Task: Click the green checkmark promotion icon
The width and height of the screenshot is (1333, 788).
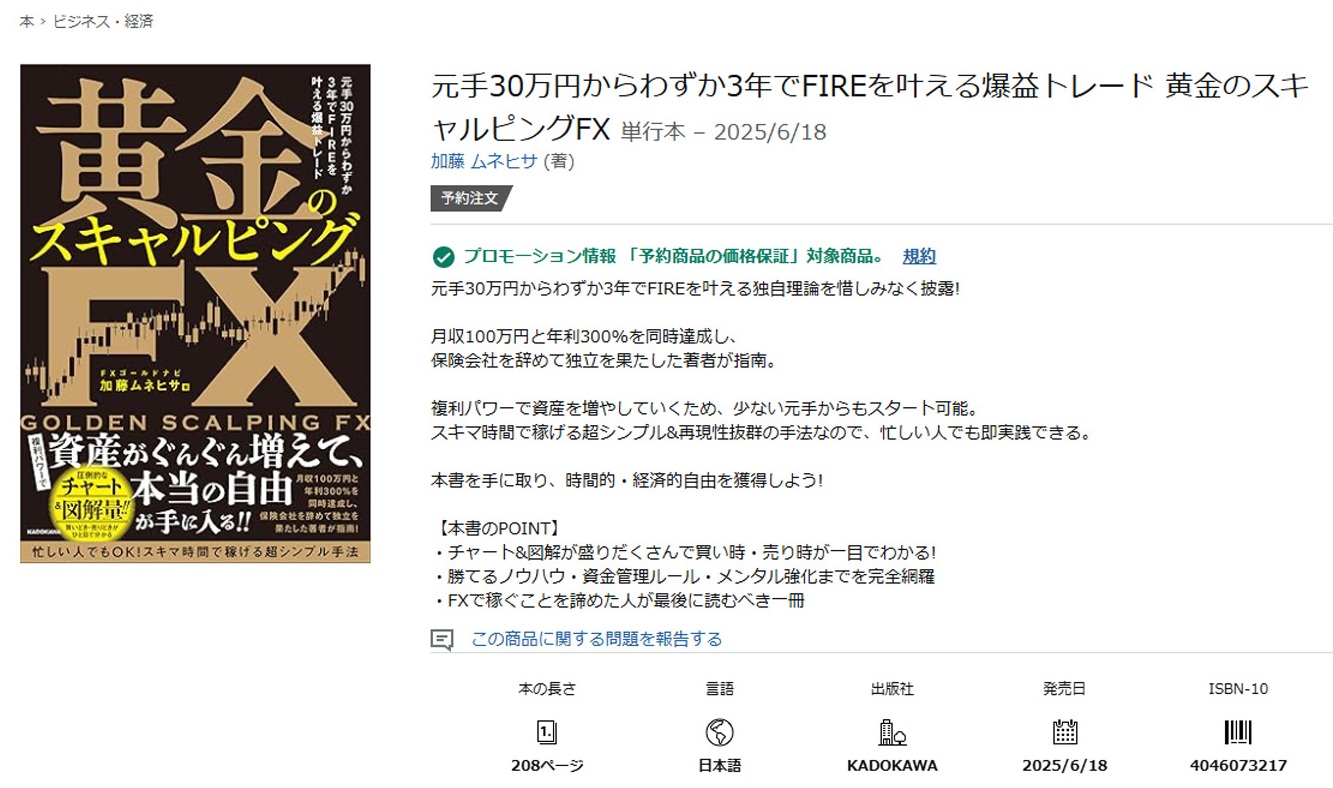Action: [x=443, y=257]
